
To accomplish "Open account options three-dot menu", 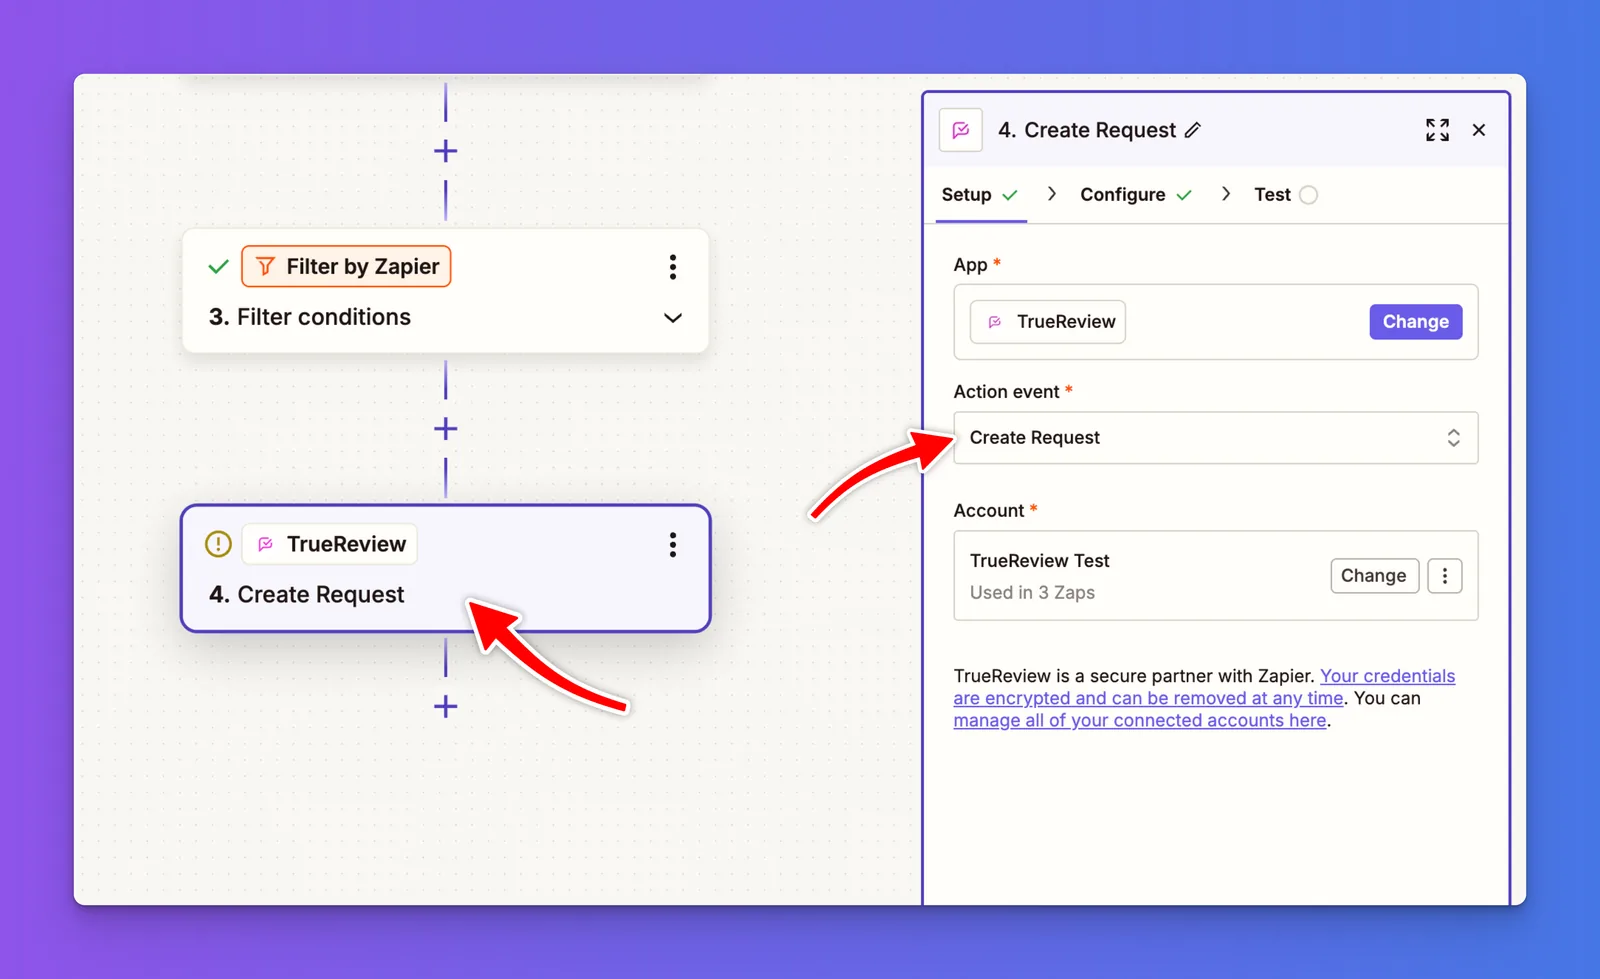I will (x=1444, y=576).
